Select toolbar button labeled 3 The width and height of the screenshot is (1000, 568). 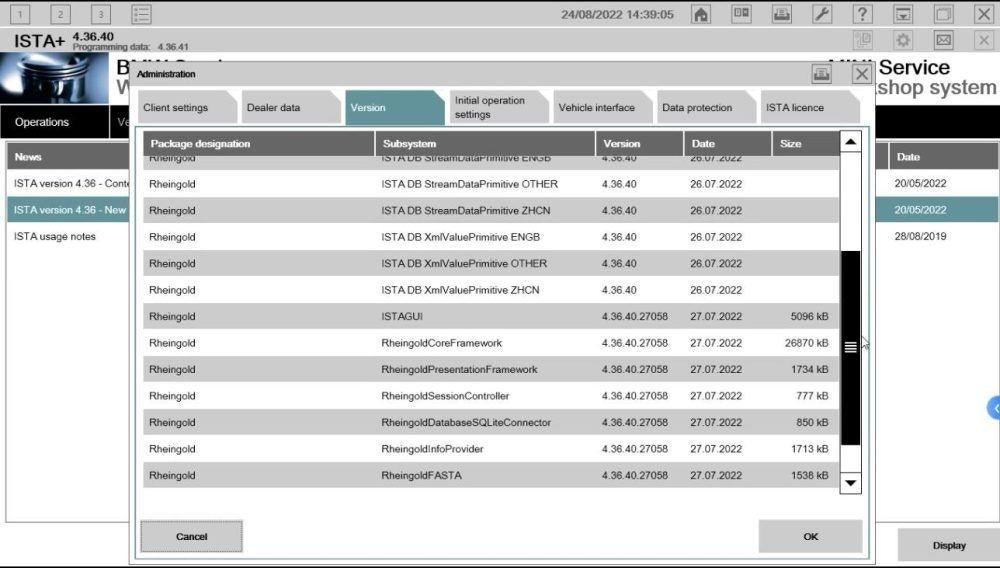pyautogui.click(x=101, y=14)
